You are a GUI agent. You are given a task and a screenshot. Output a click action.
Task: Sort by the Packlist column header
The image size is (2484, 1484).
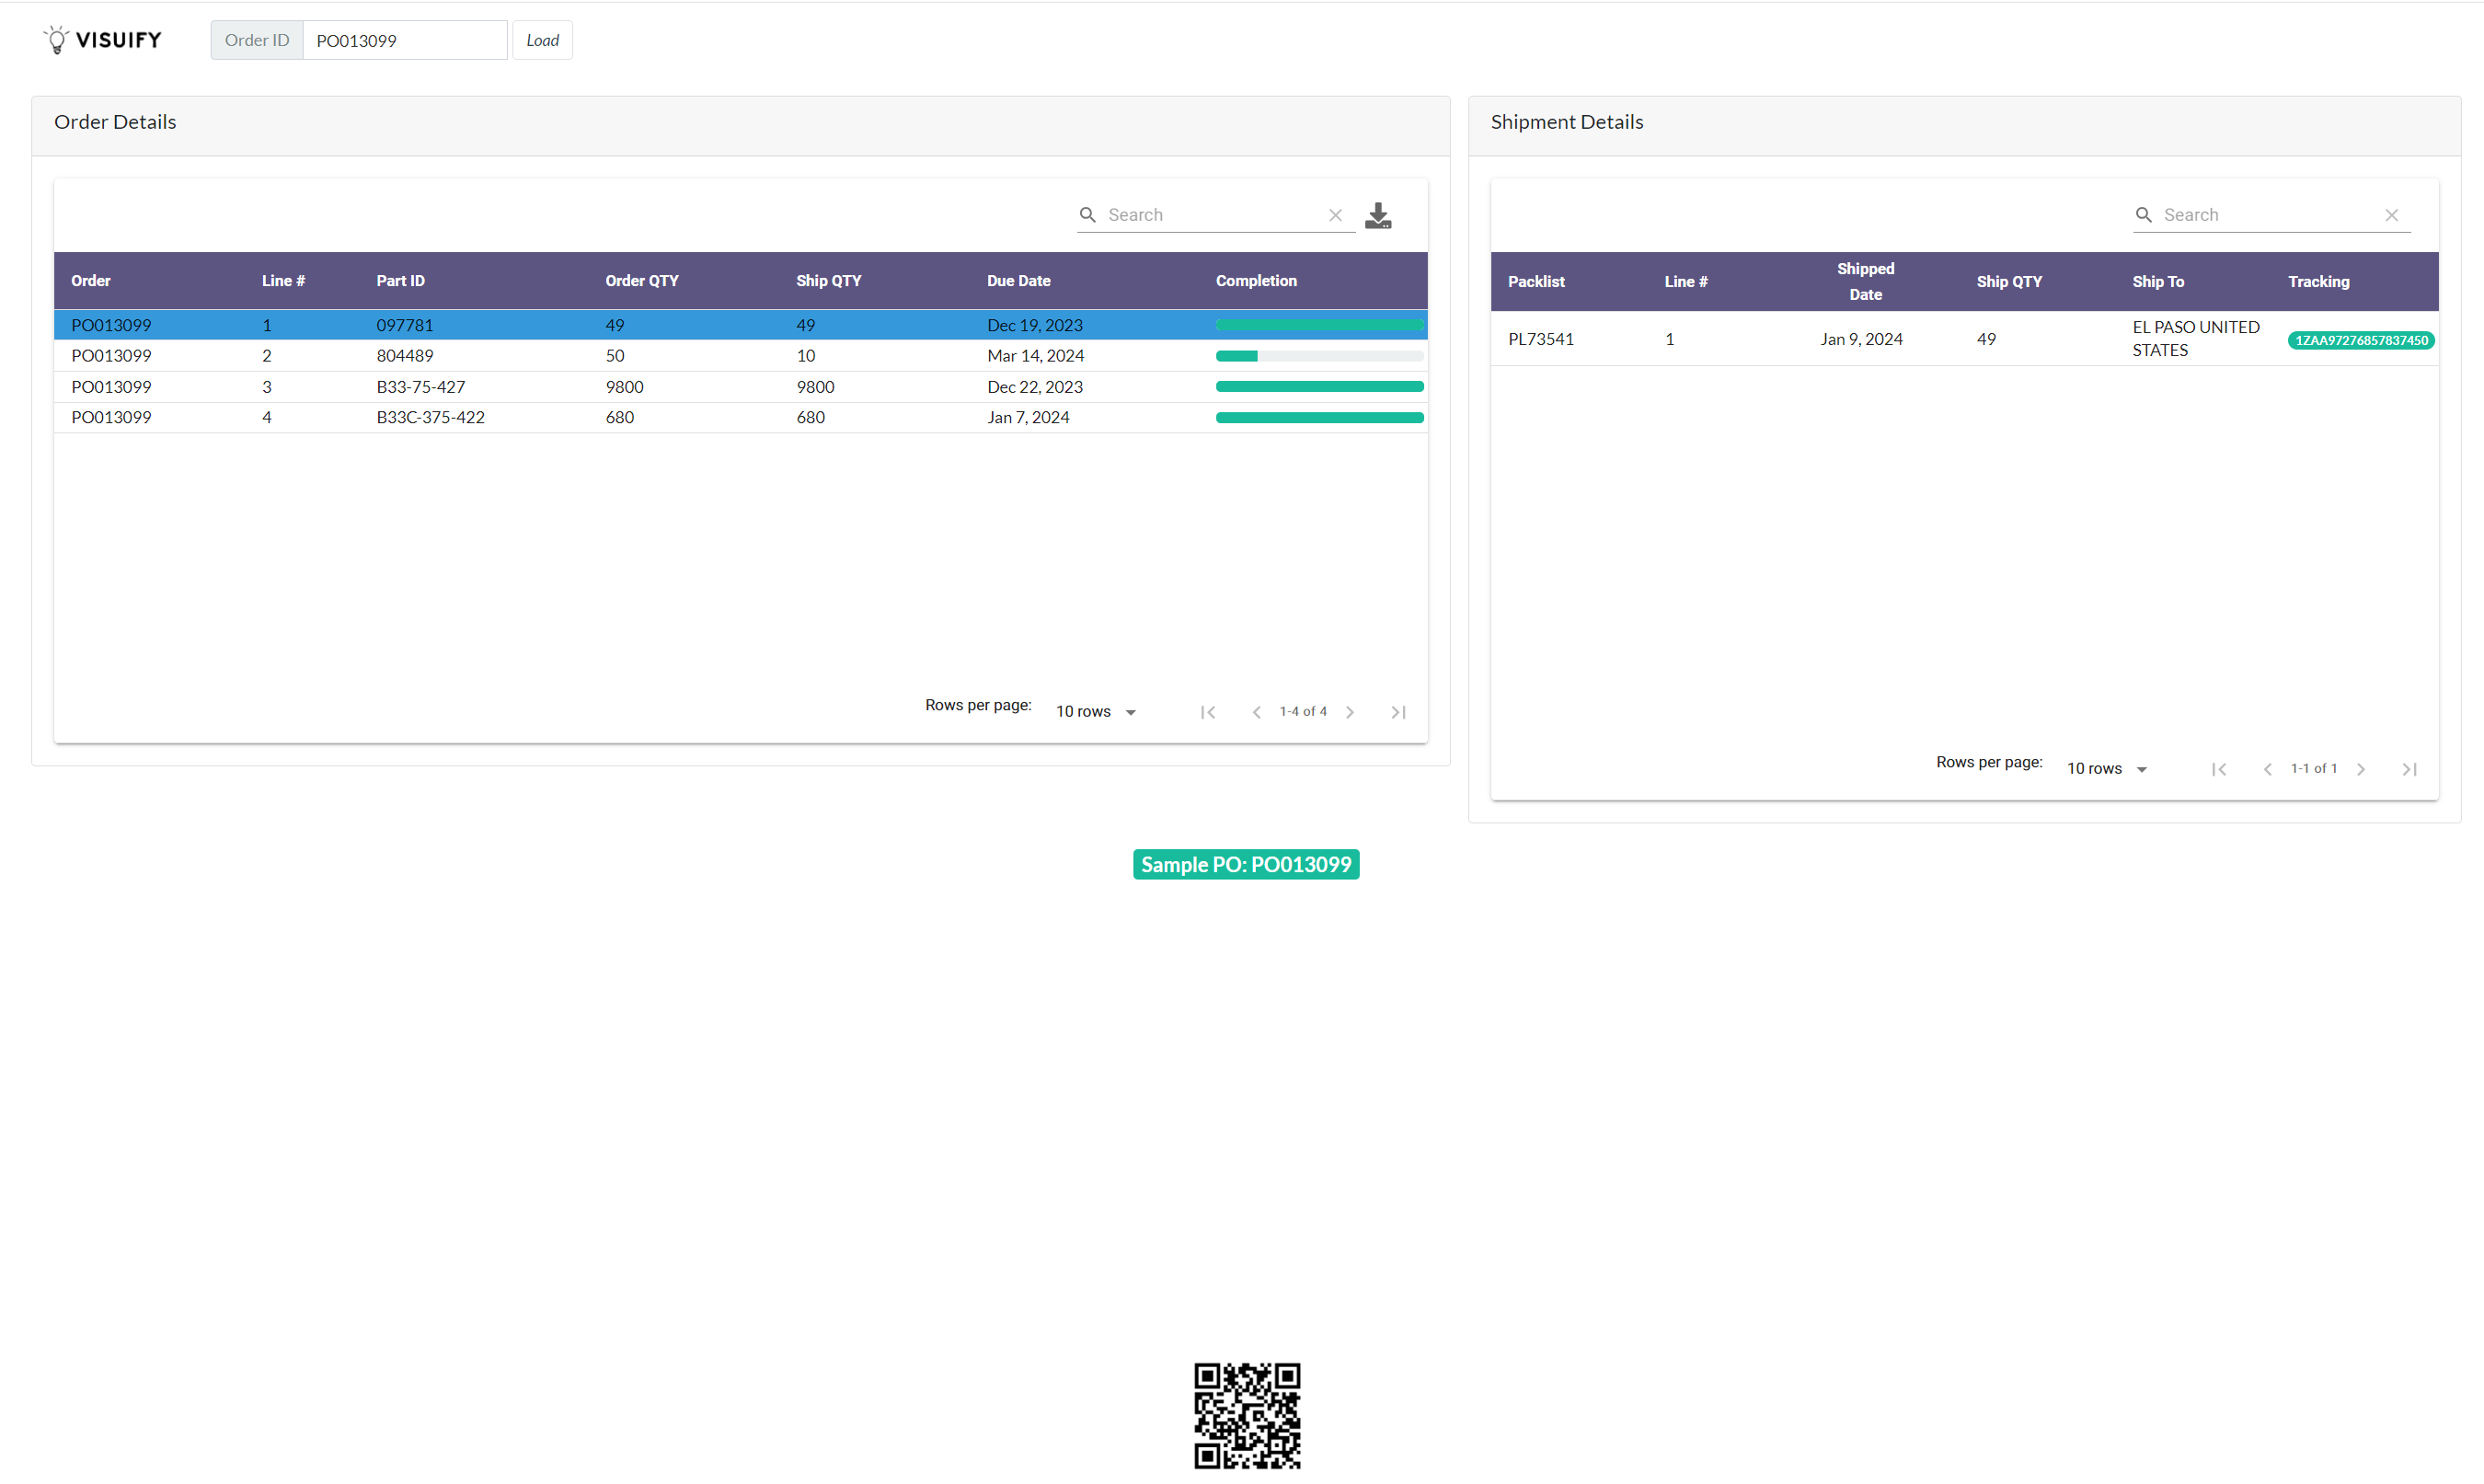tap(1536, 282)
